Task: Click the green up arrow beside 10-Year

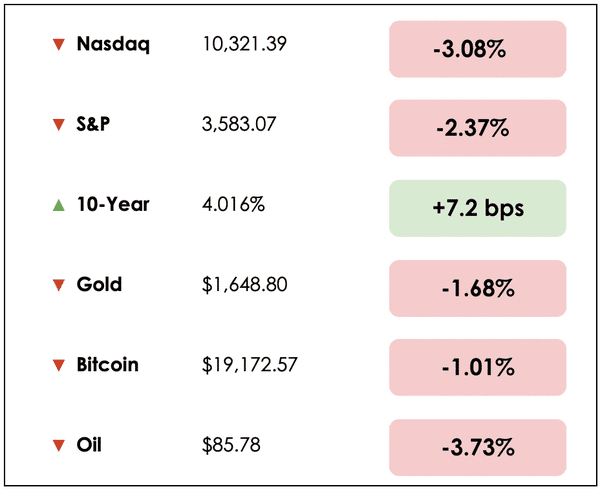Action: 58,205
